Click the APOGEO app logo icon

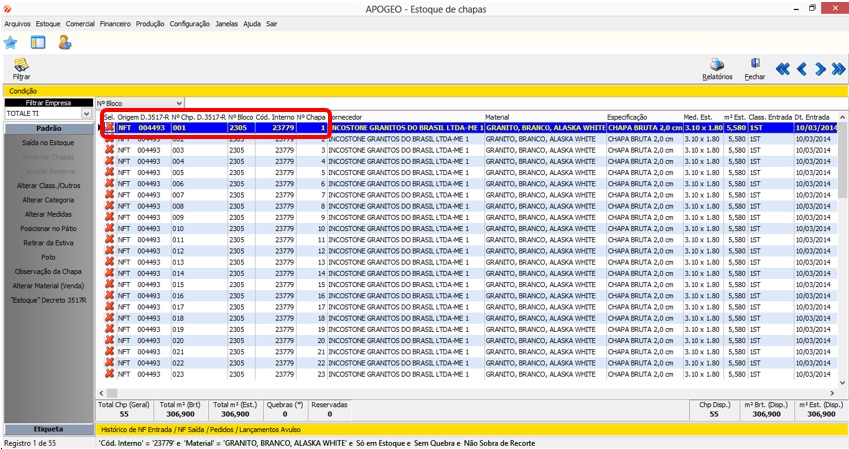(6, 9)
